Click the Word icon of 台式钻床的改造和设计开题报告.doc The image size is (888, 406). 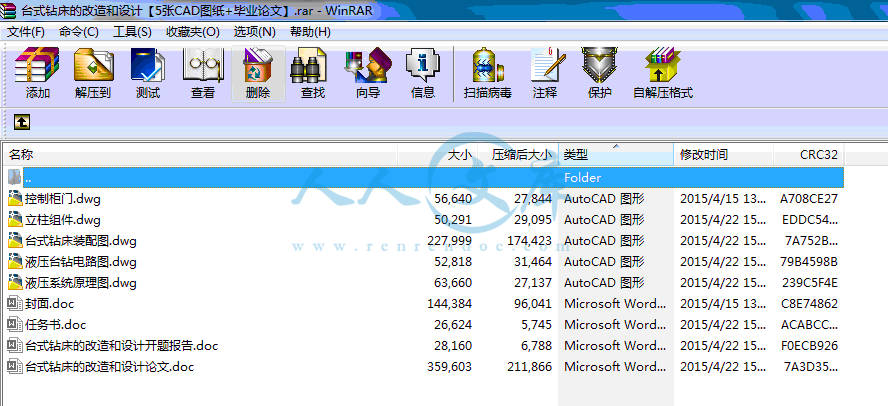pos(15,345)
